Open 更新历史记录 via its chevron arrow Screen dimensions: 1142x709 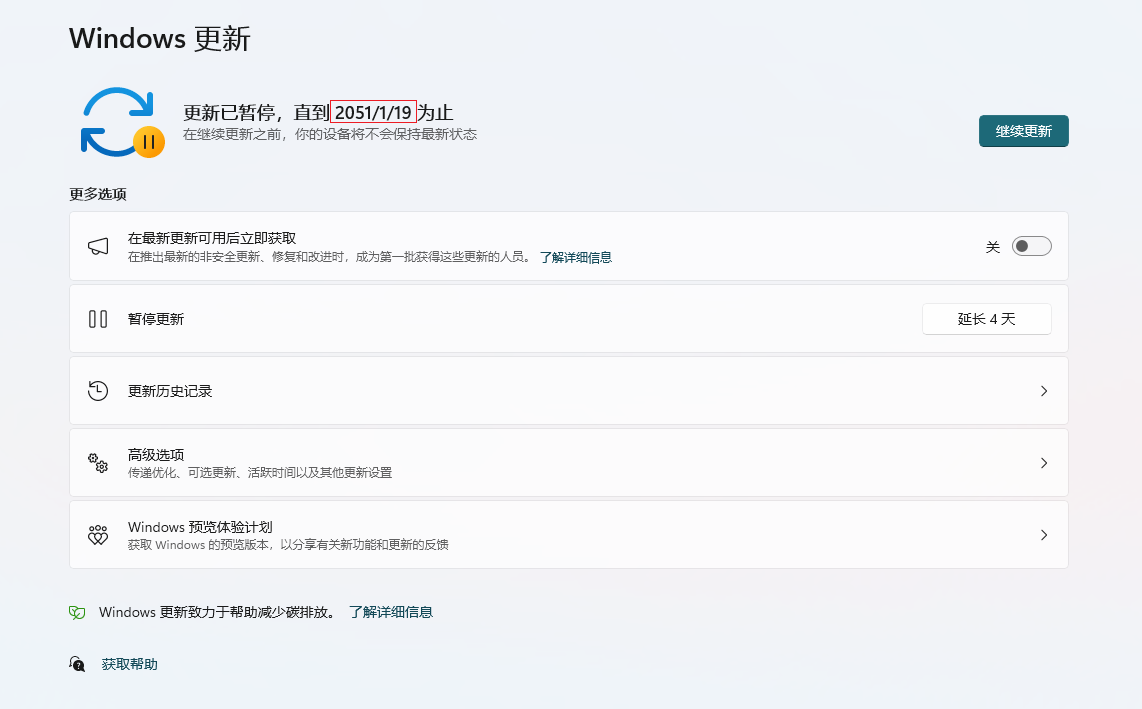coord(1044,391)
